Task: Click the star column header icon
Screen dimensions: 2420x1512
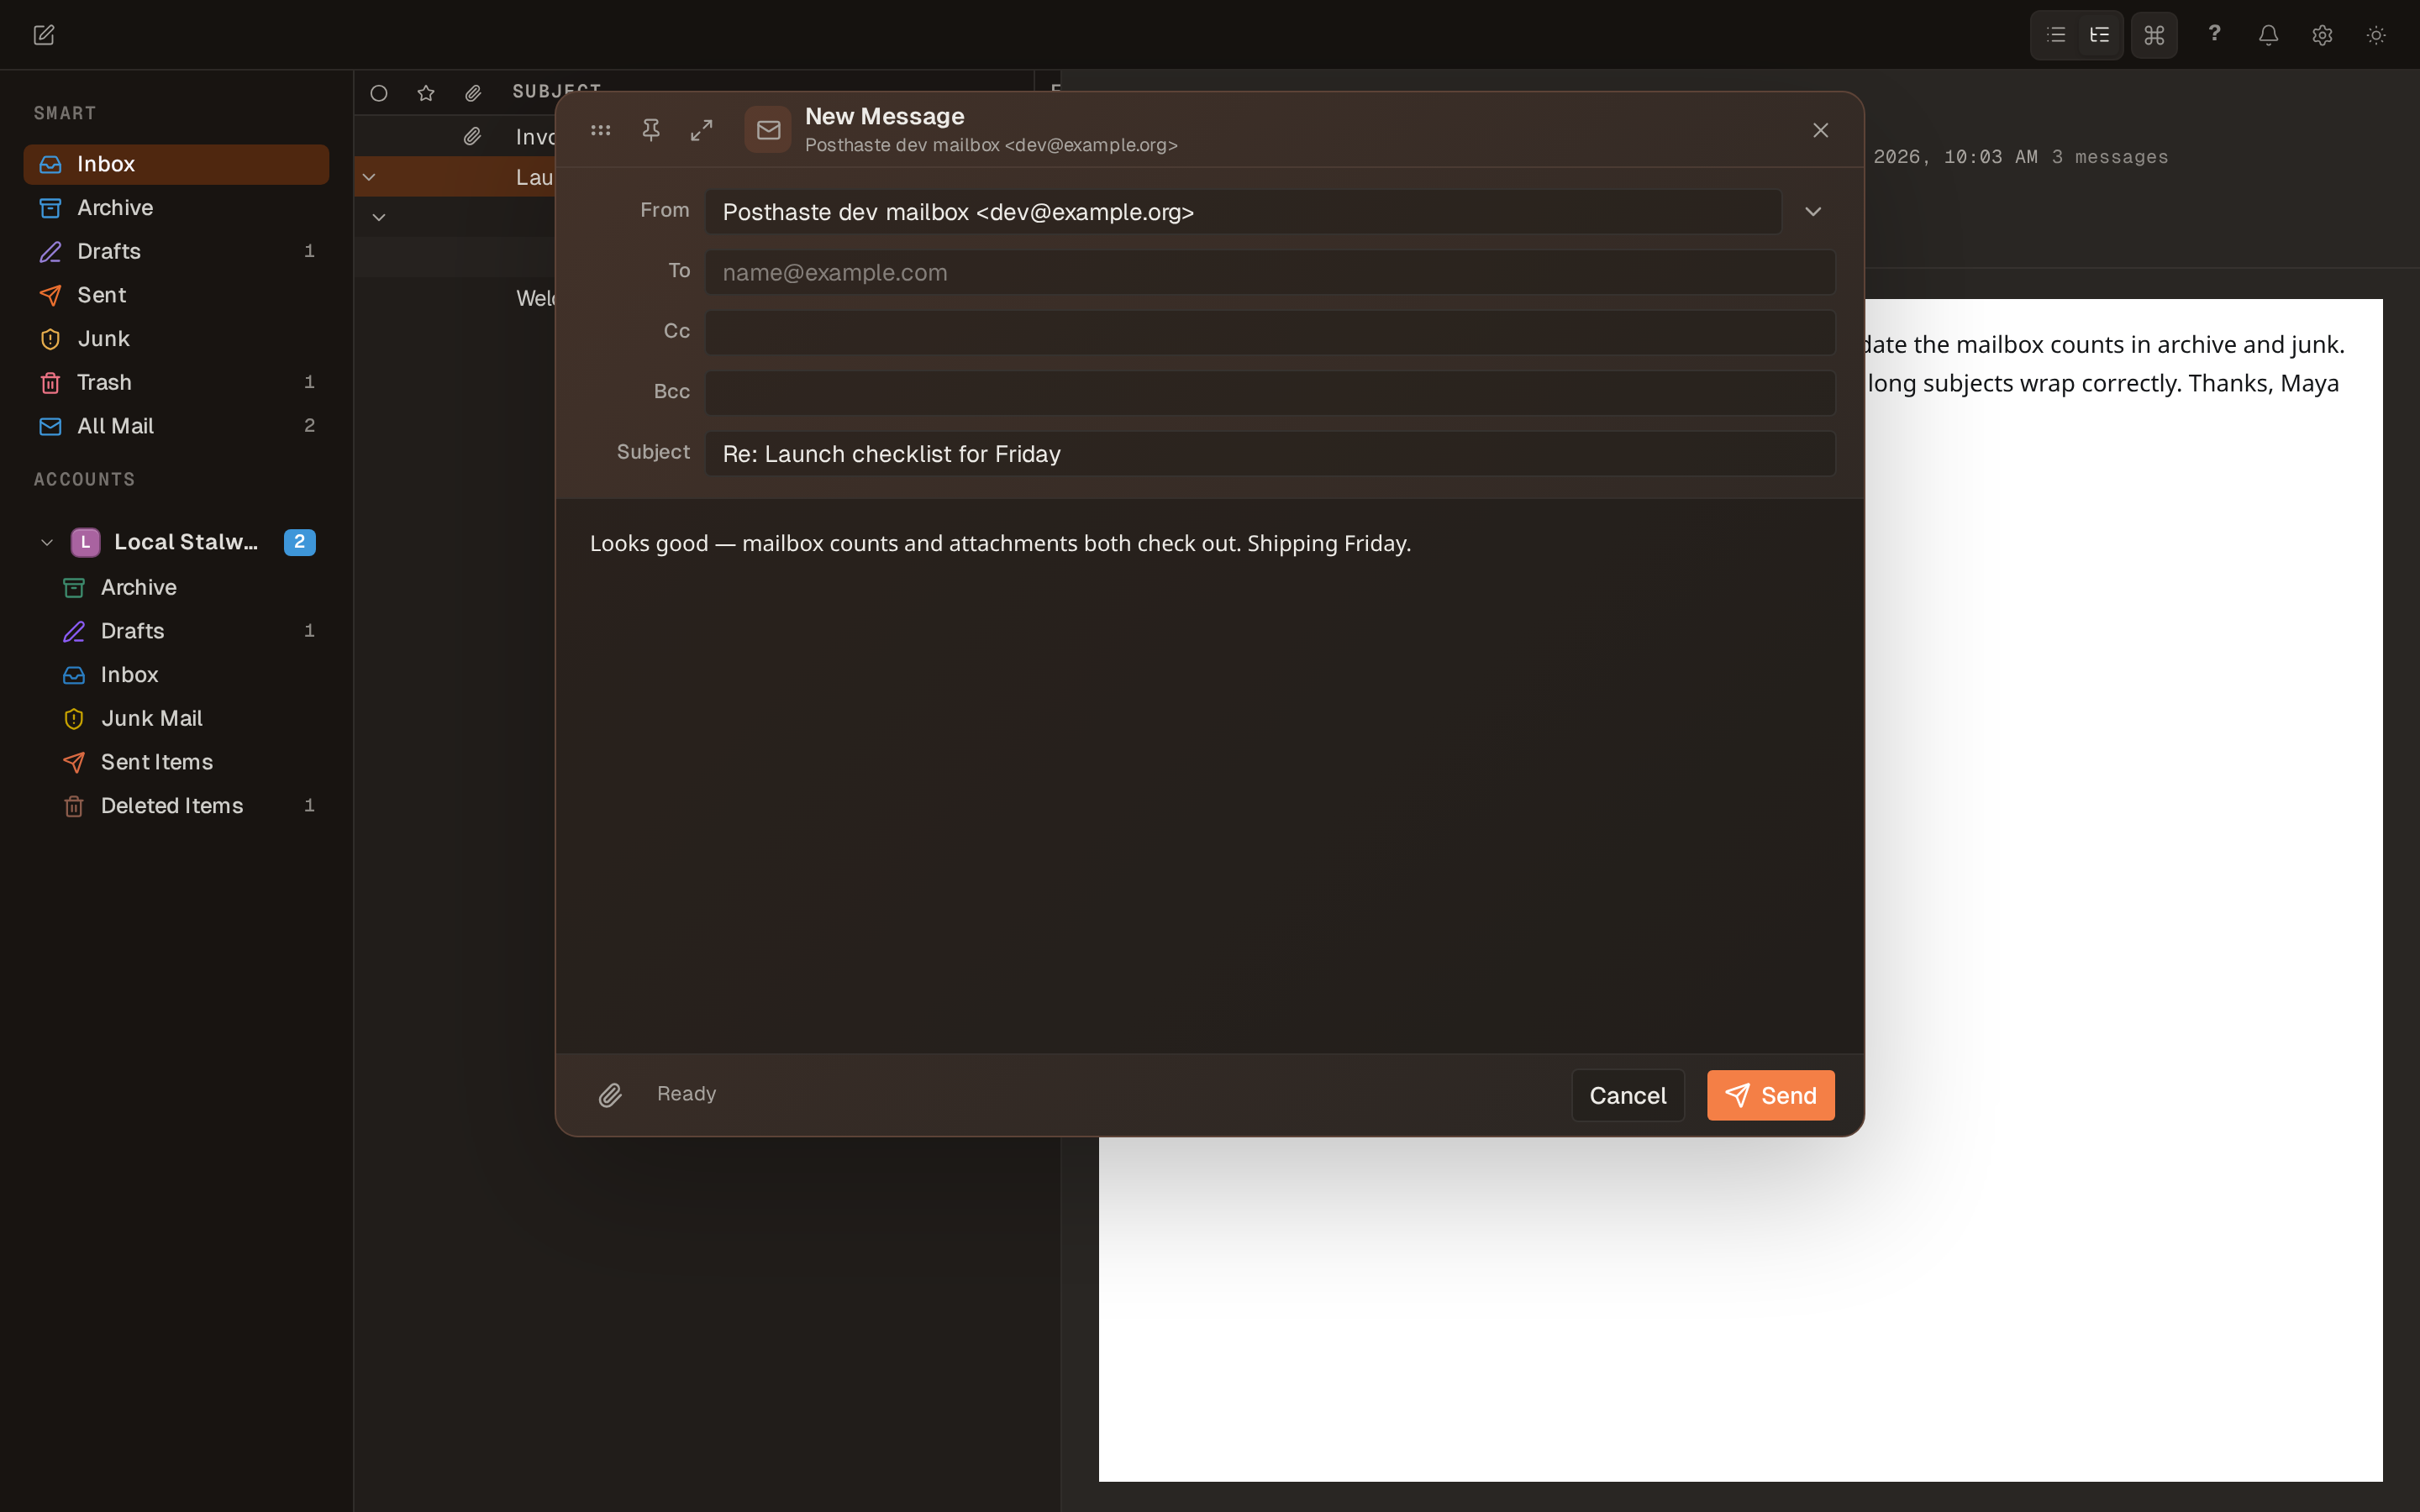Action: tap(426, 93)
